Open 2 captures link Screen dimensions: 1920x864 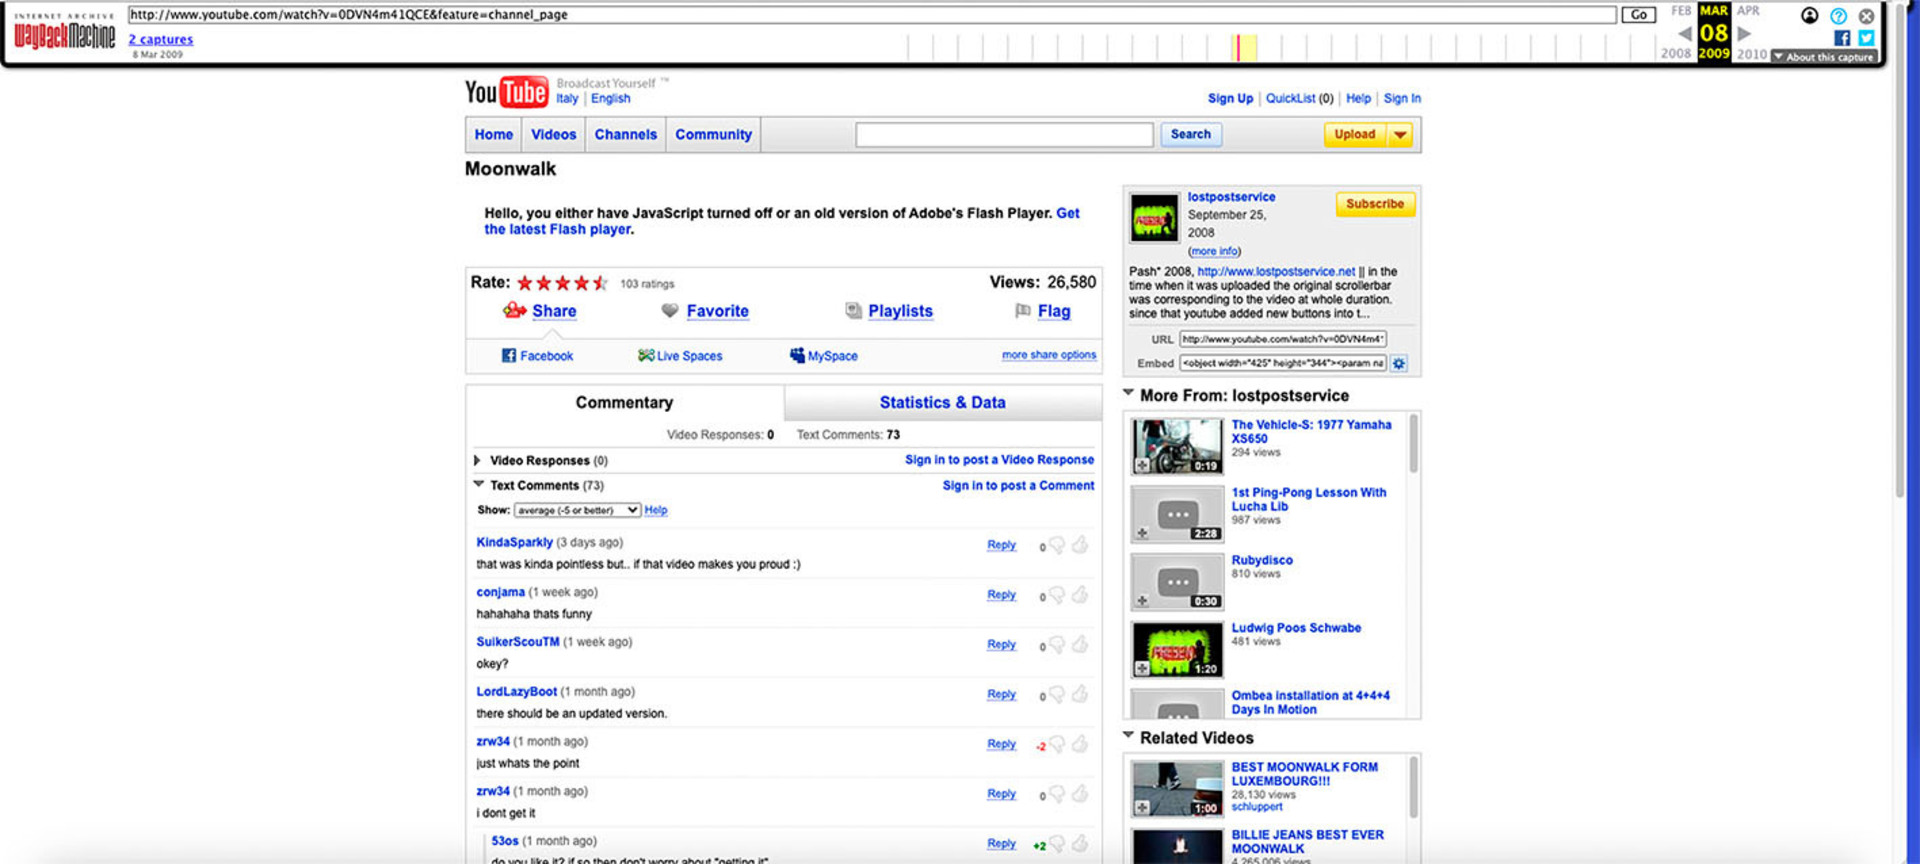point(160,39)
